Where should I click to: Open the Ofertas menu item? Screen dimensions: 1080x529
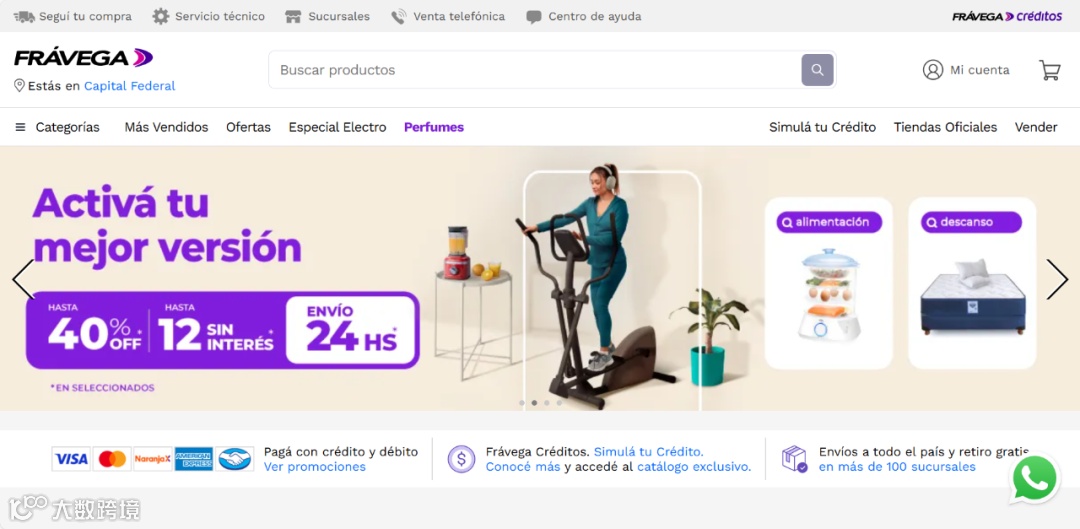coord(248,127)
